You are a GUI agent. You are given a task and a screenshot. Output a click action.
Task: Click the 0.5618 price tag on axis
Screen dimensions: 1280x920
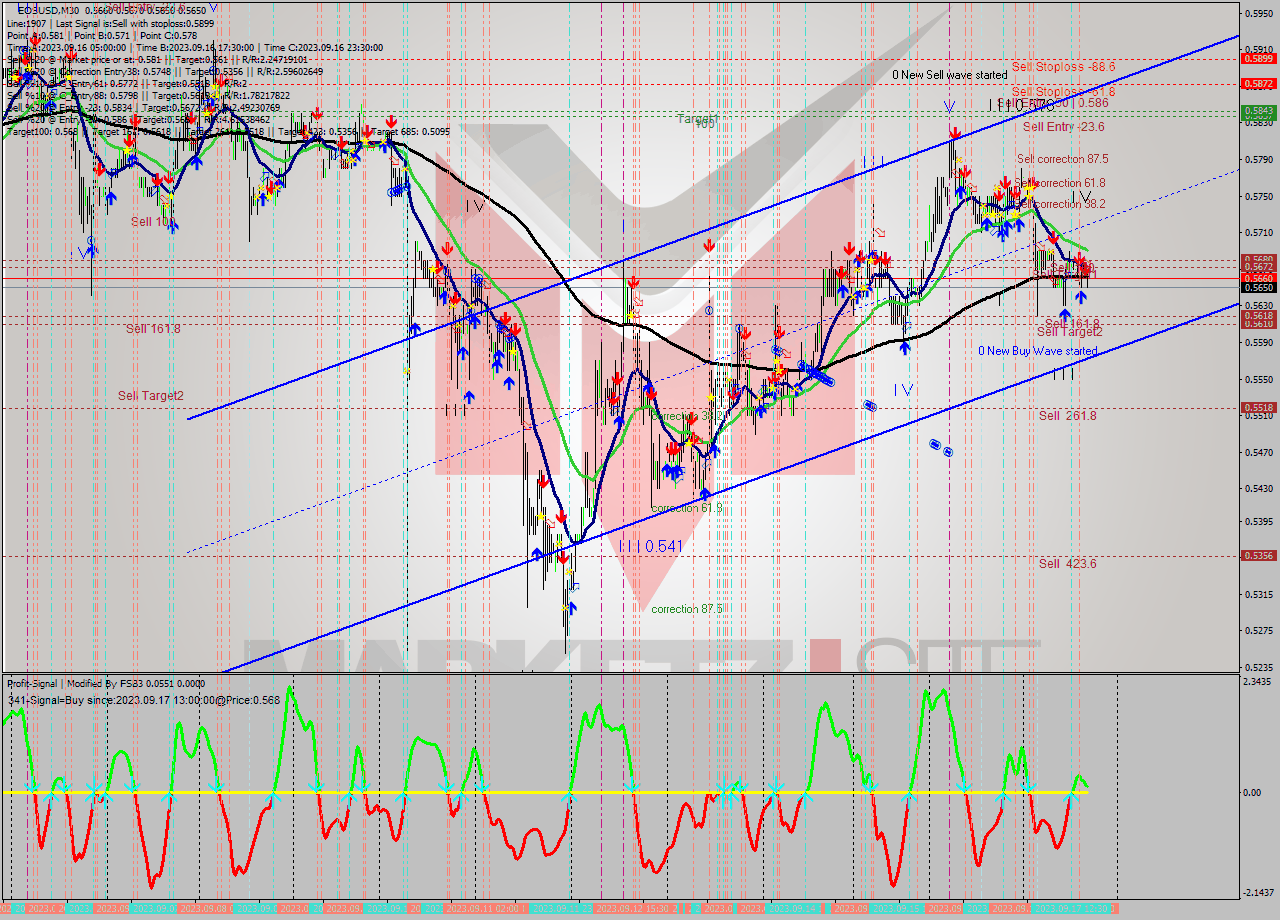pyautogui.click(x=1257, y=315)
